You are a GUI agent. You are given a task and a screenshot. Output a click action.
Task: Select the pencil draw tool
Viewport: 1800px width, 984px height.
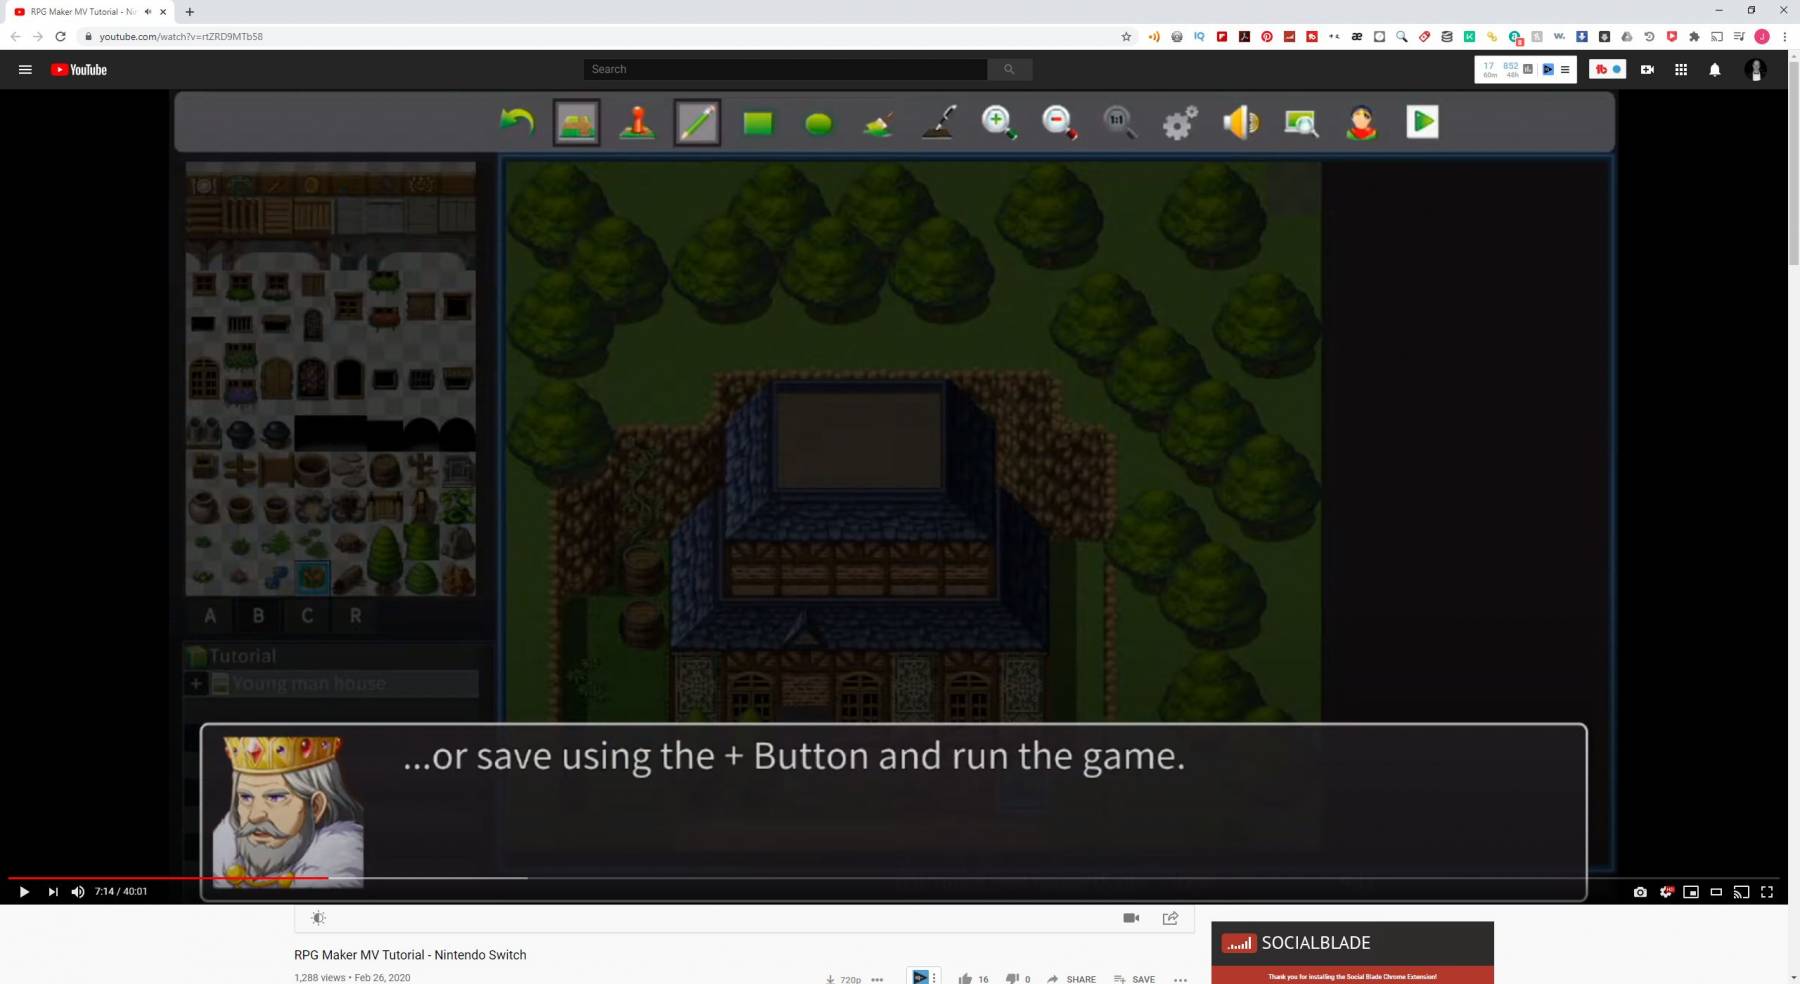tap(697, 123)
